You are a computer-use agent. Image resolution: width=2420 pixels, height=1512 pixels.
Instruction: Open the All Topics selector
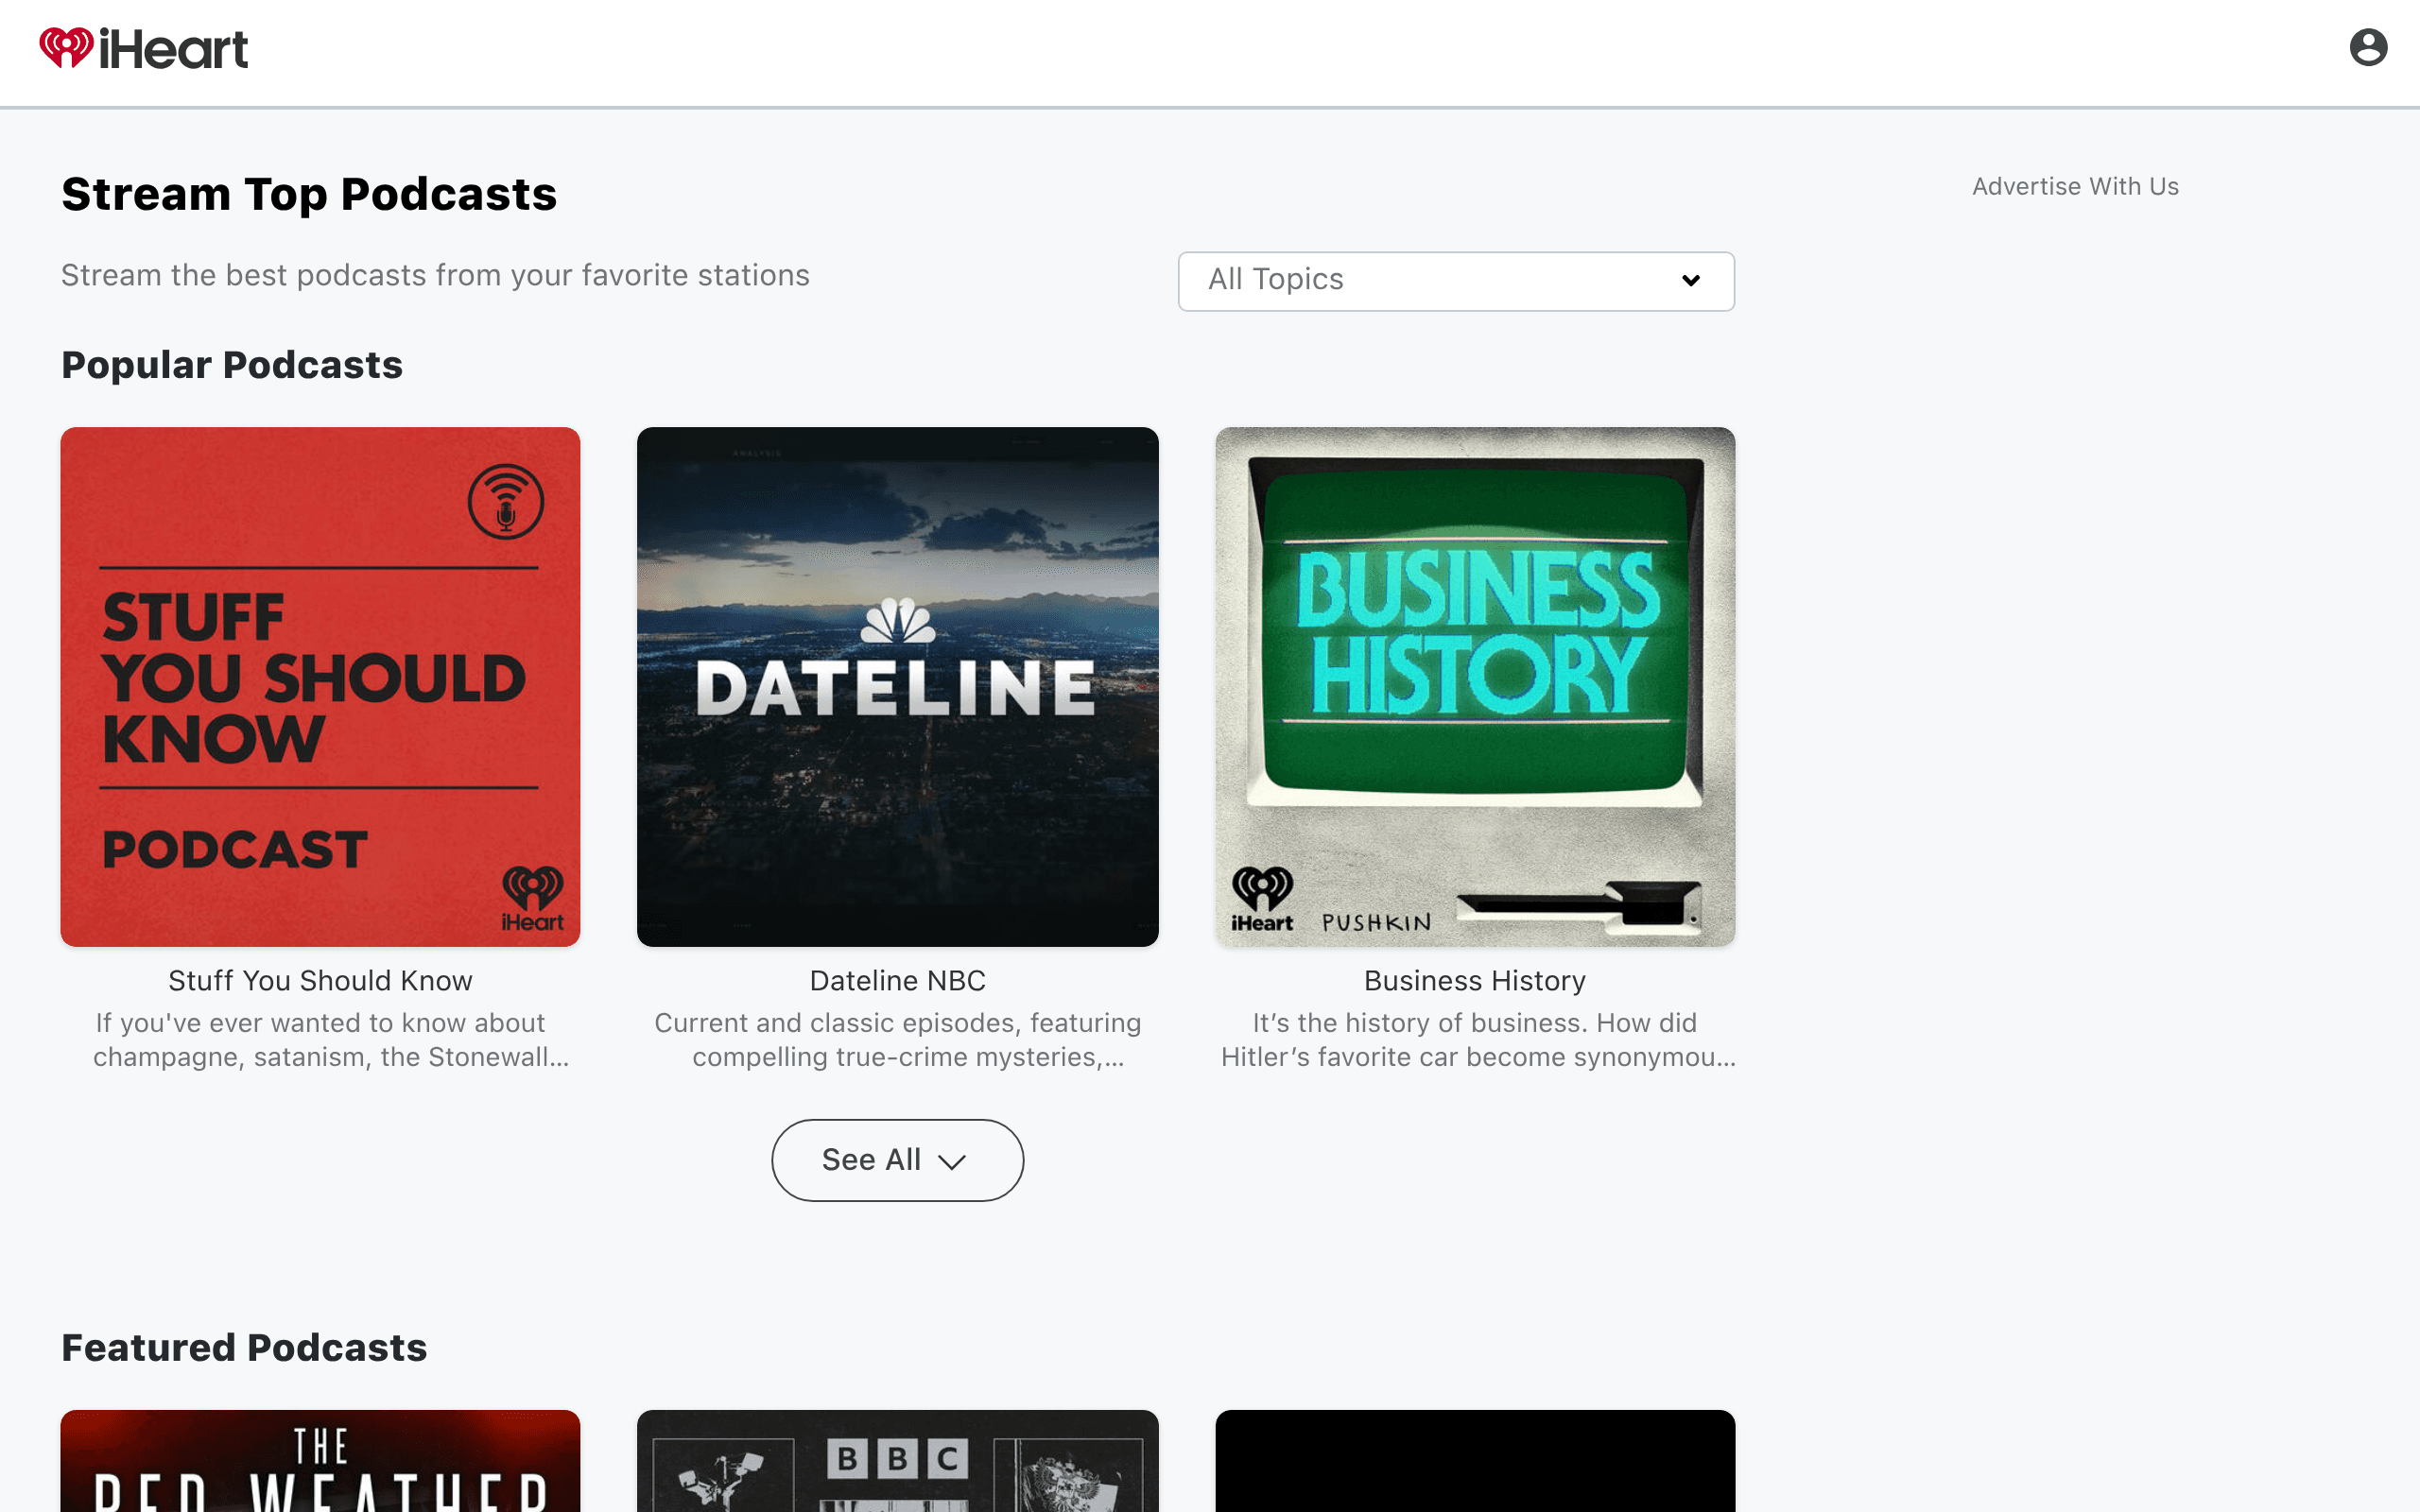1455,281
